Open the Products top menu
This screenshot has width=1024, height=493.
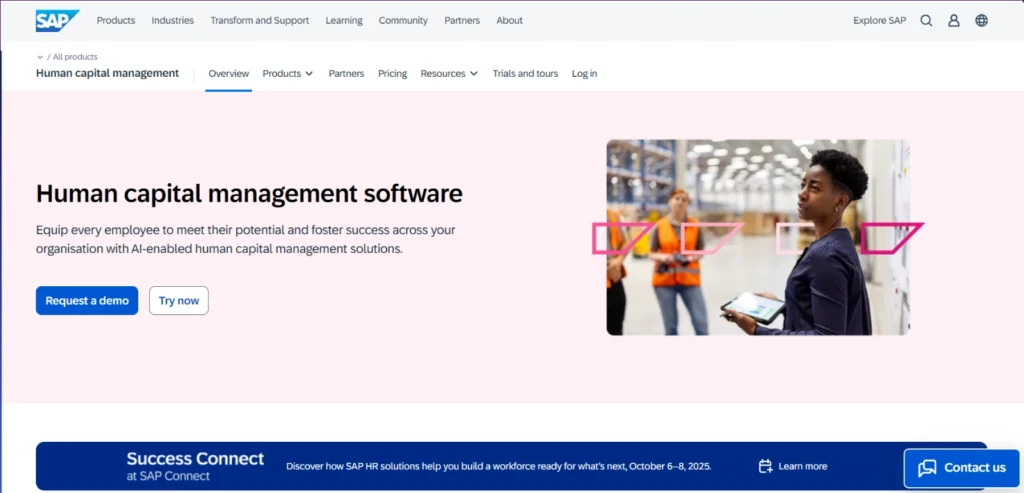tap(116, 20)
